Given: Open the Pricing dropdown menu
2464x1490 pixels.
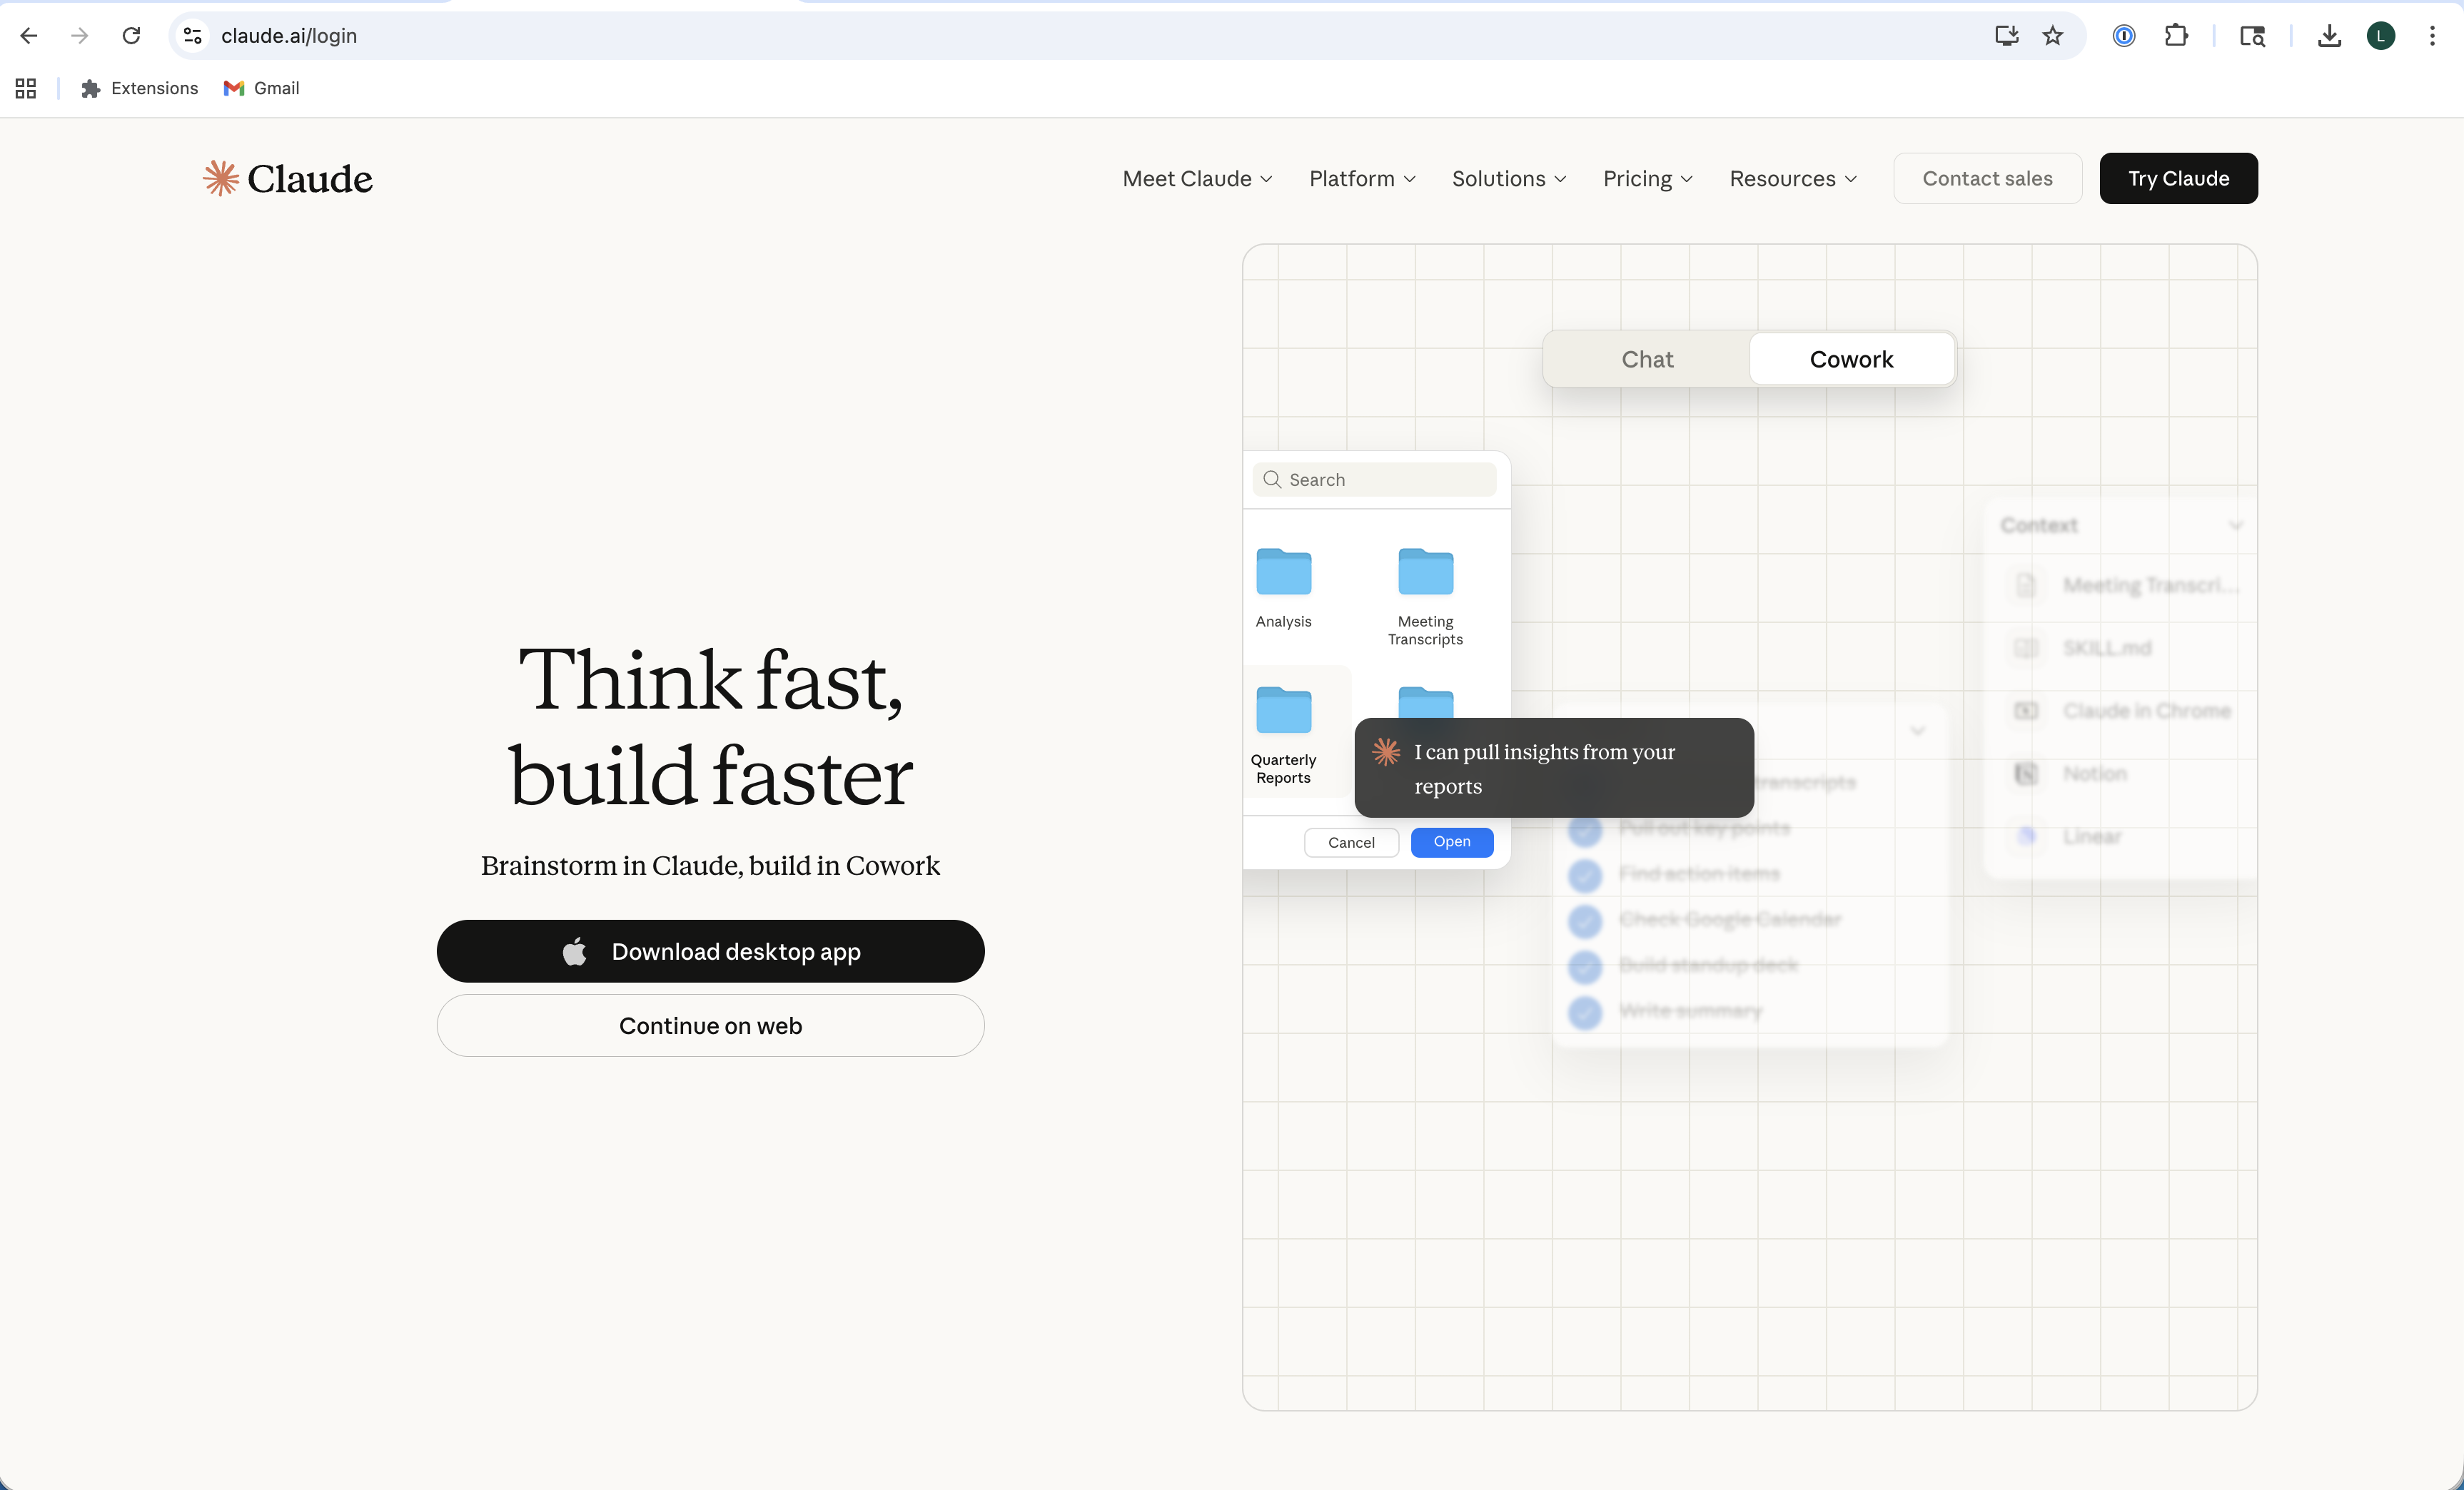Looking at the screenshot, I should click(1646, 178).
